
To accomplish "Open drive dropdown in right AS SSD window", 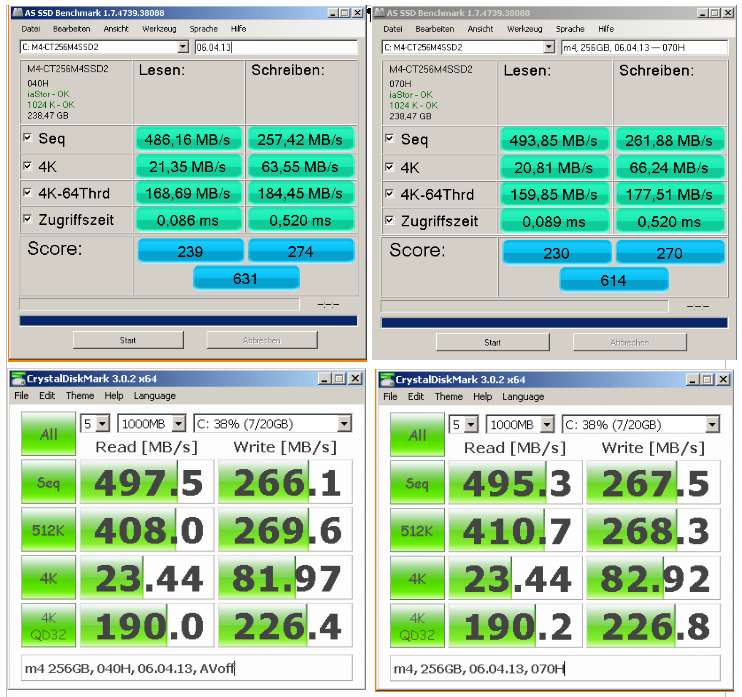I will tap(548, 47).
